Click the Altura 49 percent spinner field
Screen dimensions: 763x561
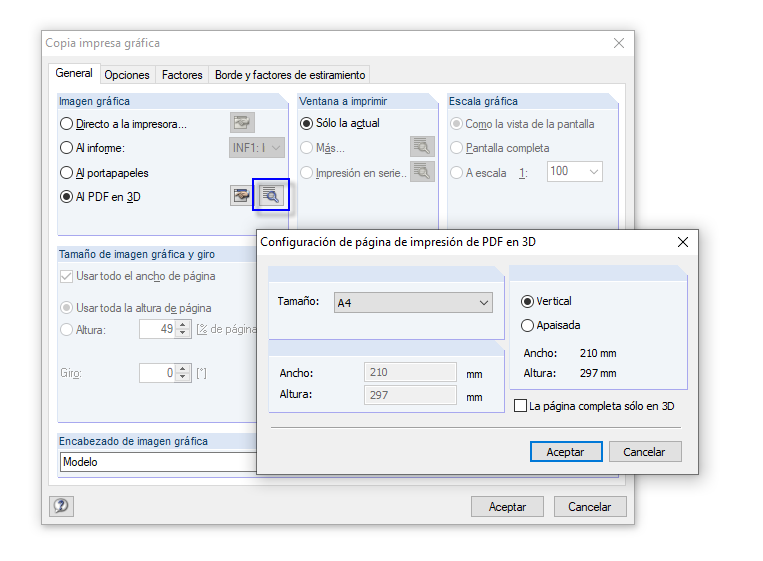(158, 329)
